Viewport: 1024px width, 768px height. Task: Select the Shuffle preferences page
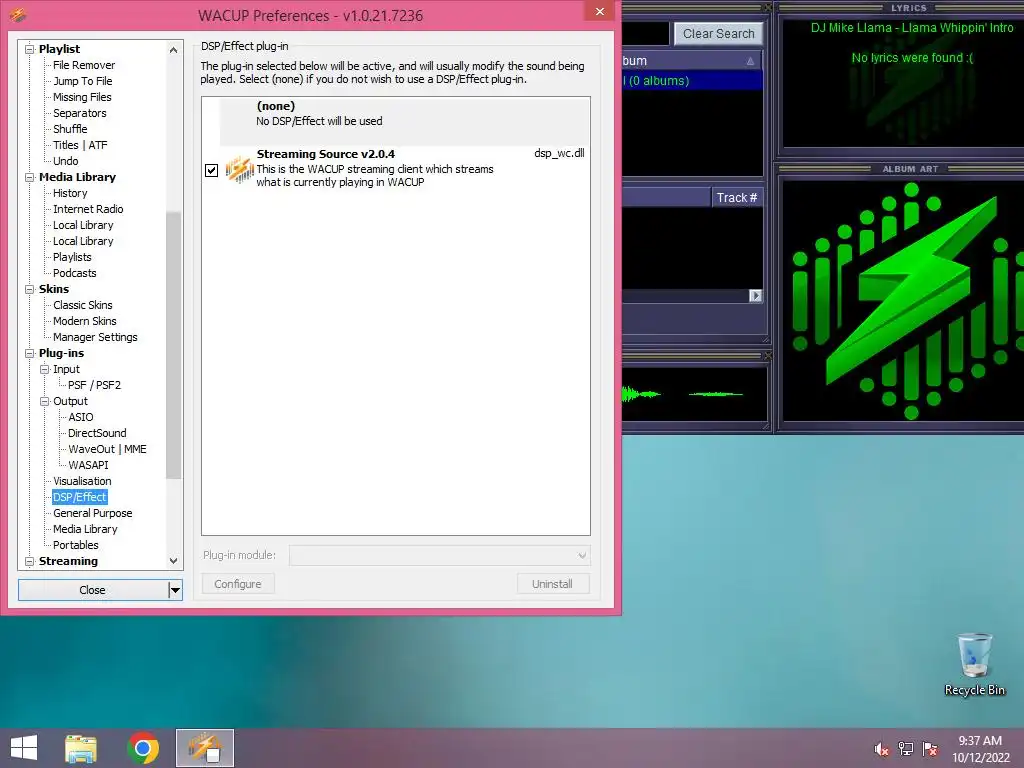coord(70,129)
